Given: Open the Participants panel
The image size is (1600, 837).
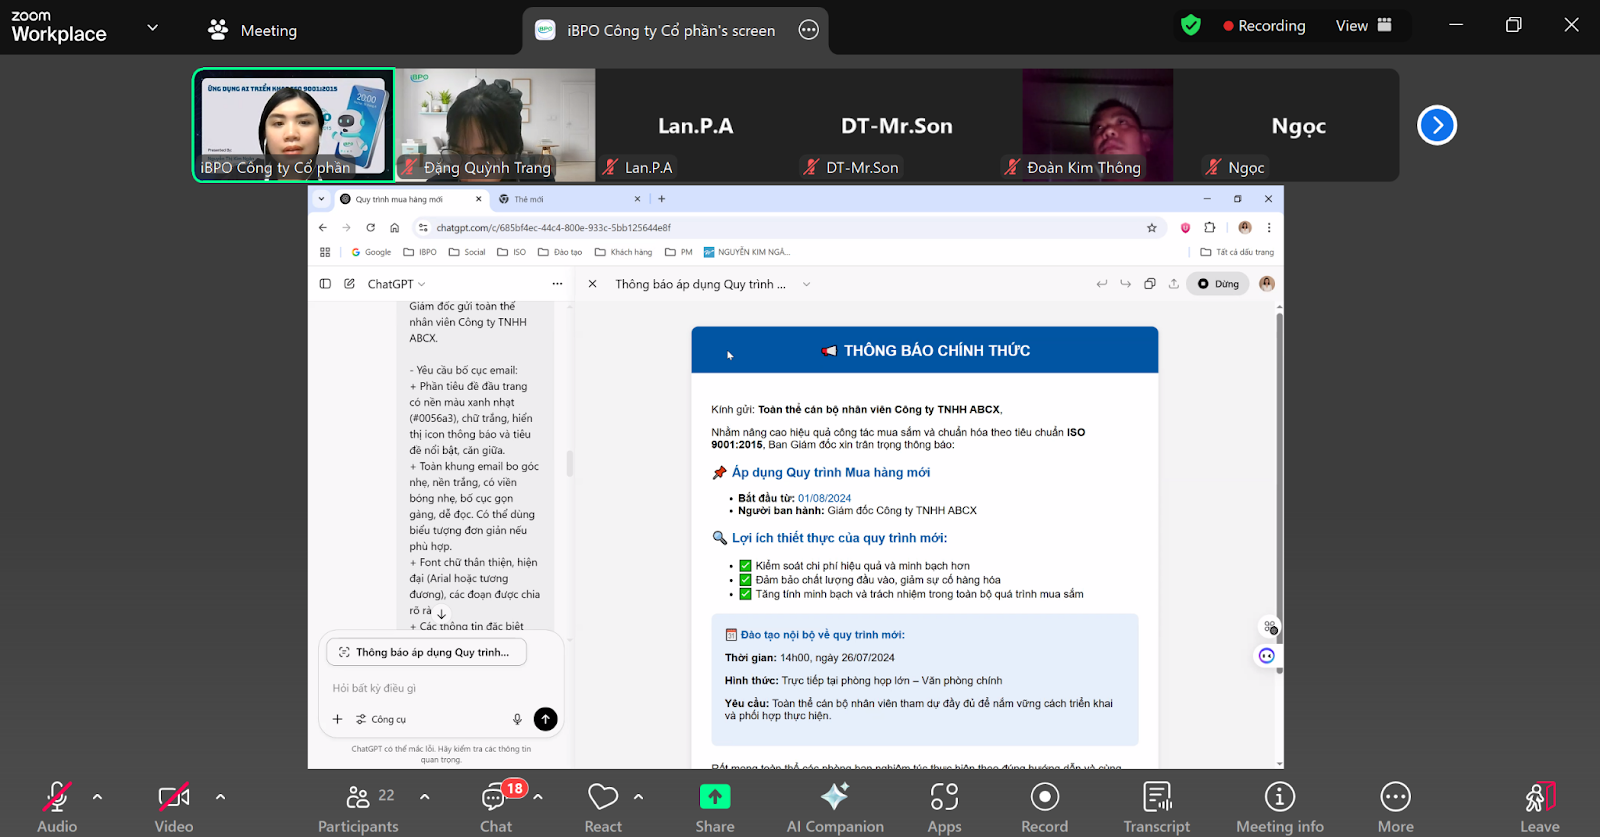Looking at the screenshot, I should pos(357,805).
